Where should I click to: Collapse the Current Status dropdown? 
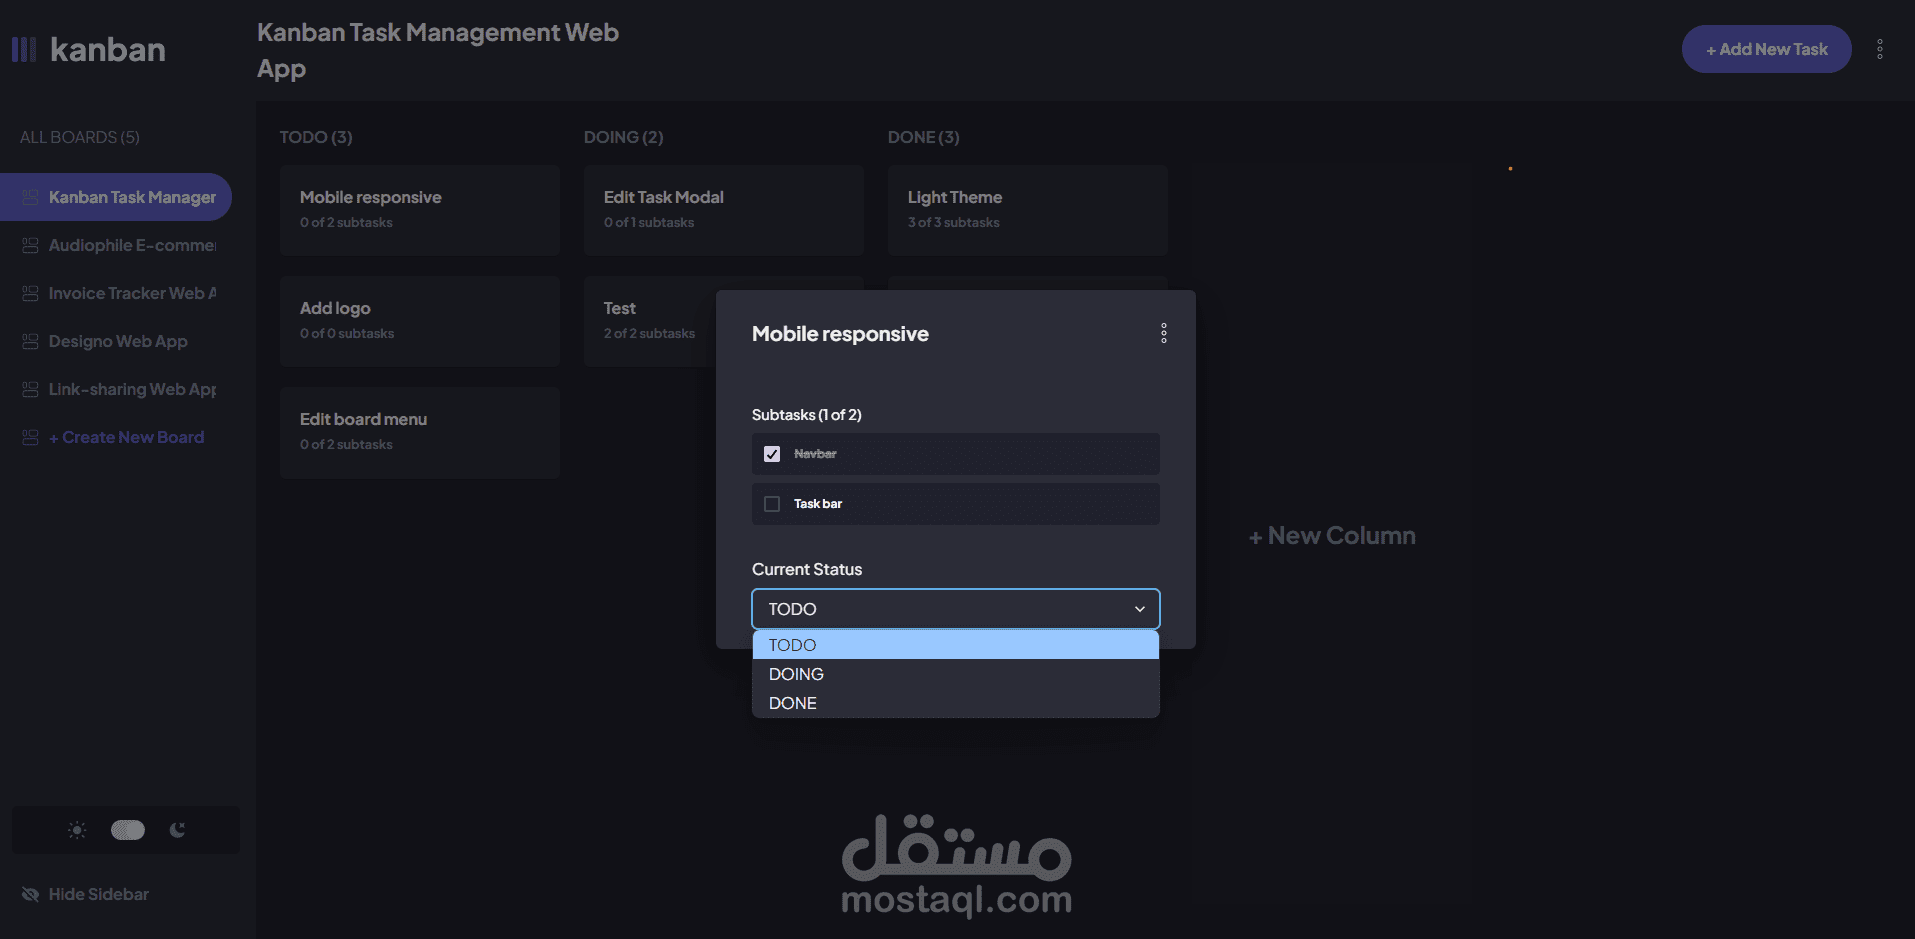point(1139,609)
